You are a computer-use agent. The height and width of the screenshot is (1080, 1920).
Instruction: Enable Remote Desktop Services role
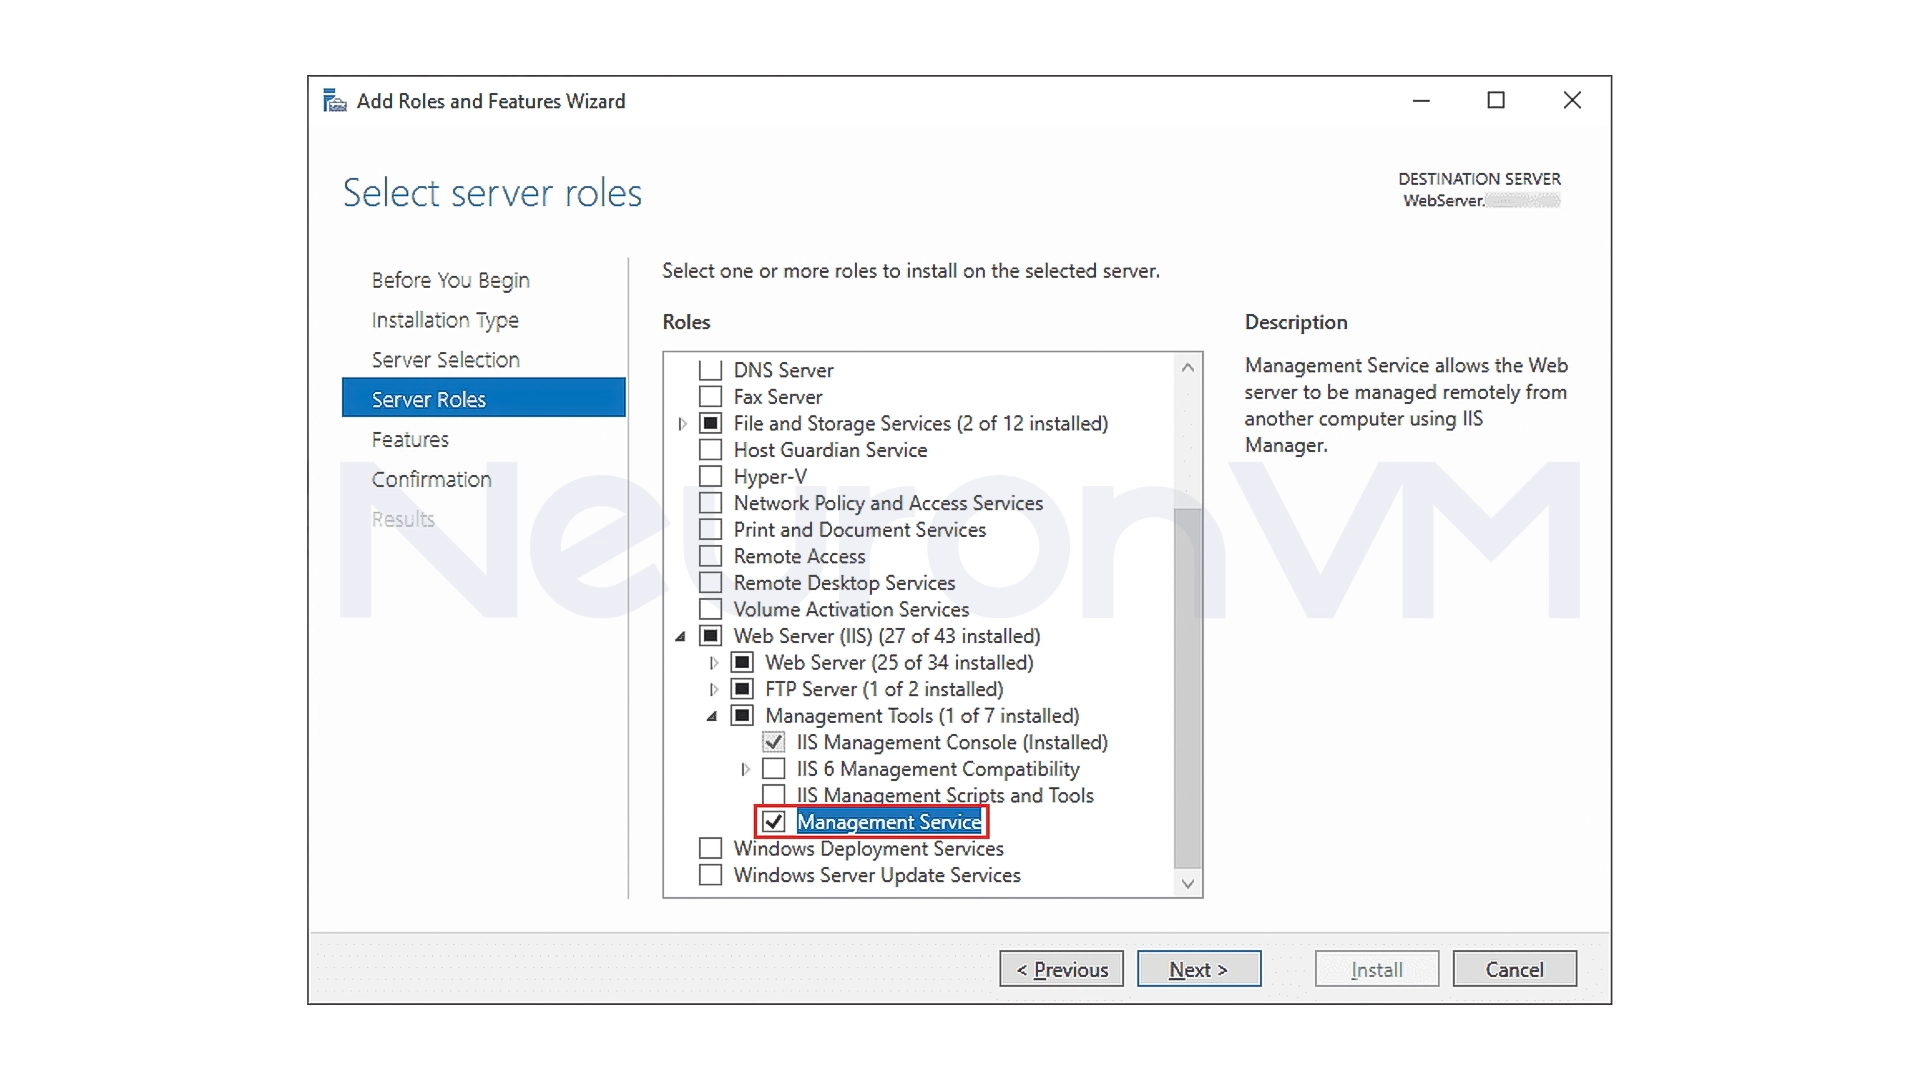coord(711,582)
